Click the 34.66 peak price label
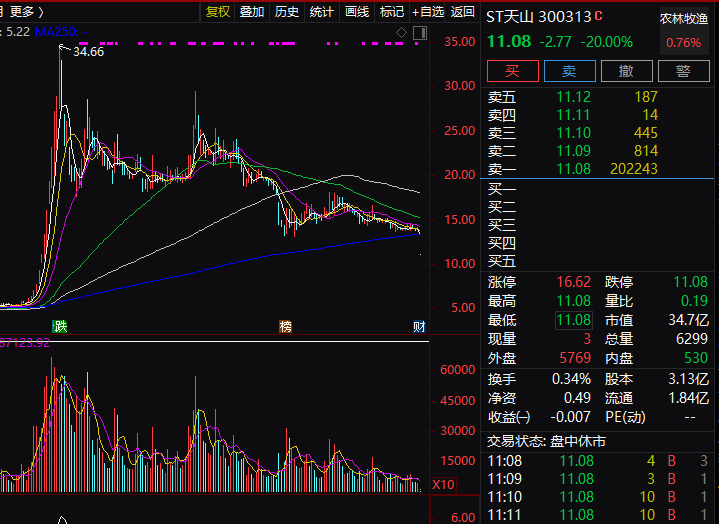The width and height of the screenshot is (719, 524). coord(88,52)
